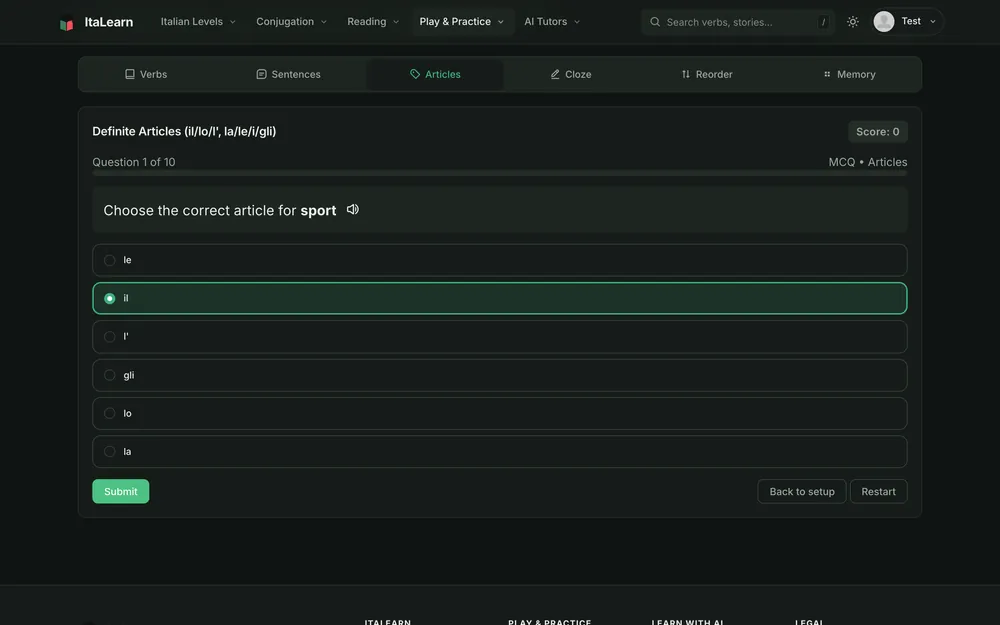This screenshot has height=625, width=1000.
Task: Open the Conjugation dropdown menu
Action: tap(291, 22)
